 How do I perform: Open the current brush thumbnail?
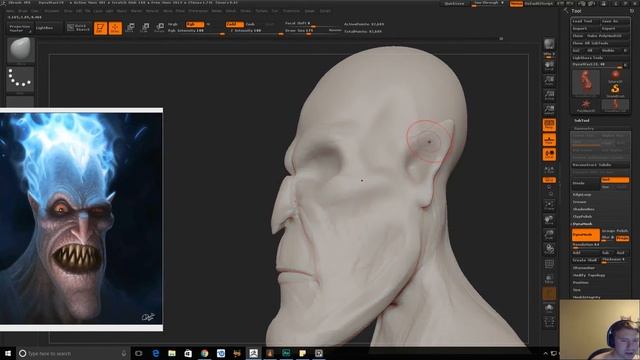[x=21, y=50]
